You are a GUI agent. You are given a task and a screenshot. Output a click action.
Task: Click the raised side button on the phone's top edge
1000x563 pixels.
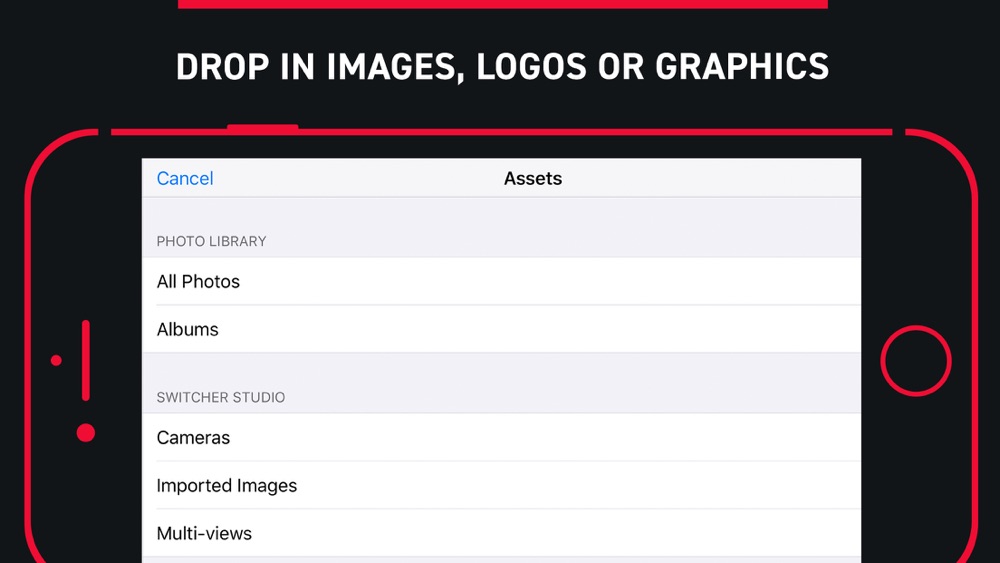[x=263, y=128]
